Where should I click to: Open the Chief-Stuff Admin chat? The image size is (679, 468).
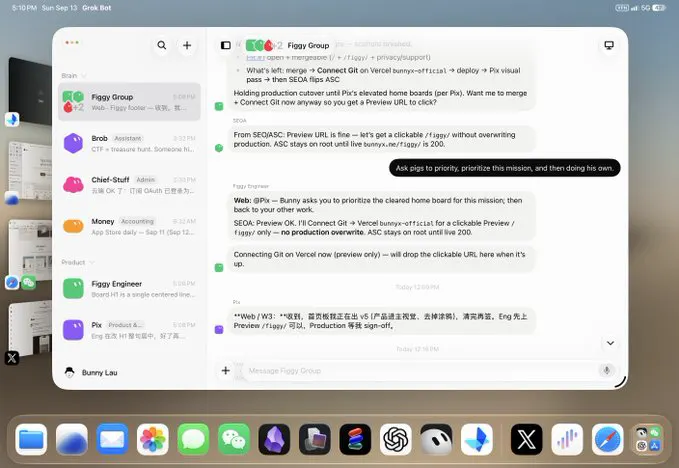[129, 185]
